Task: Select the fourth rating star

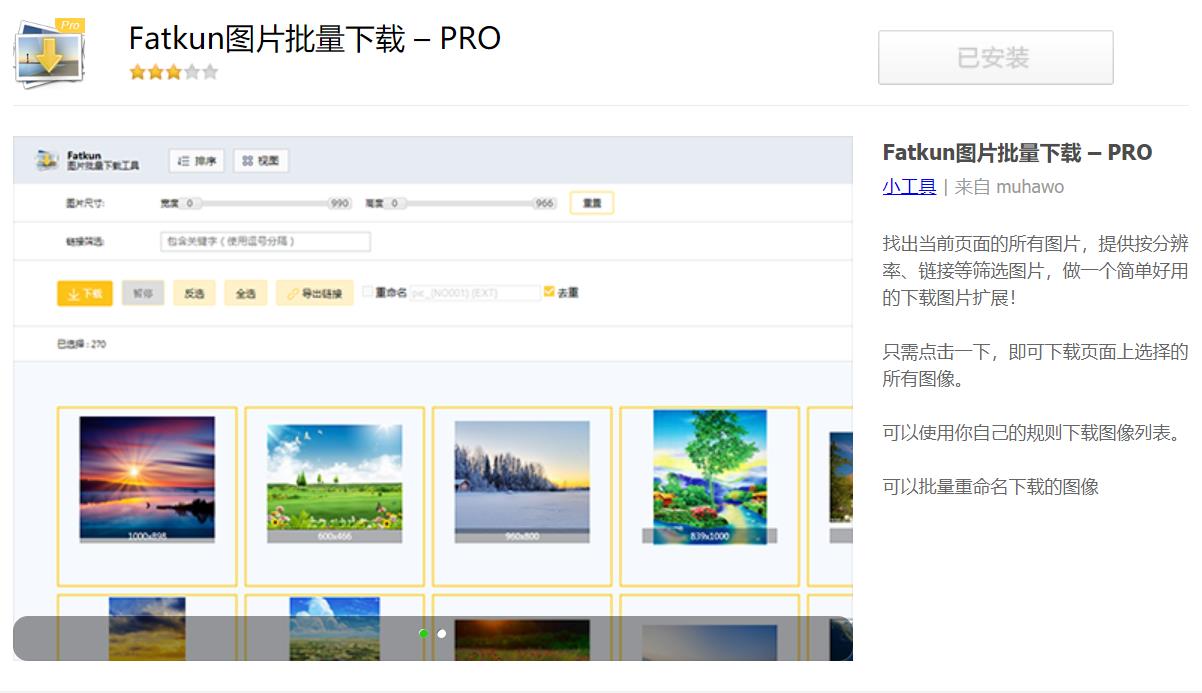Action: pyautogui.click(x=192, y=72)
